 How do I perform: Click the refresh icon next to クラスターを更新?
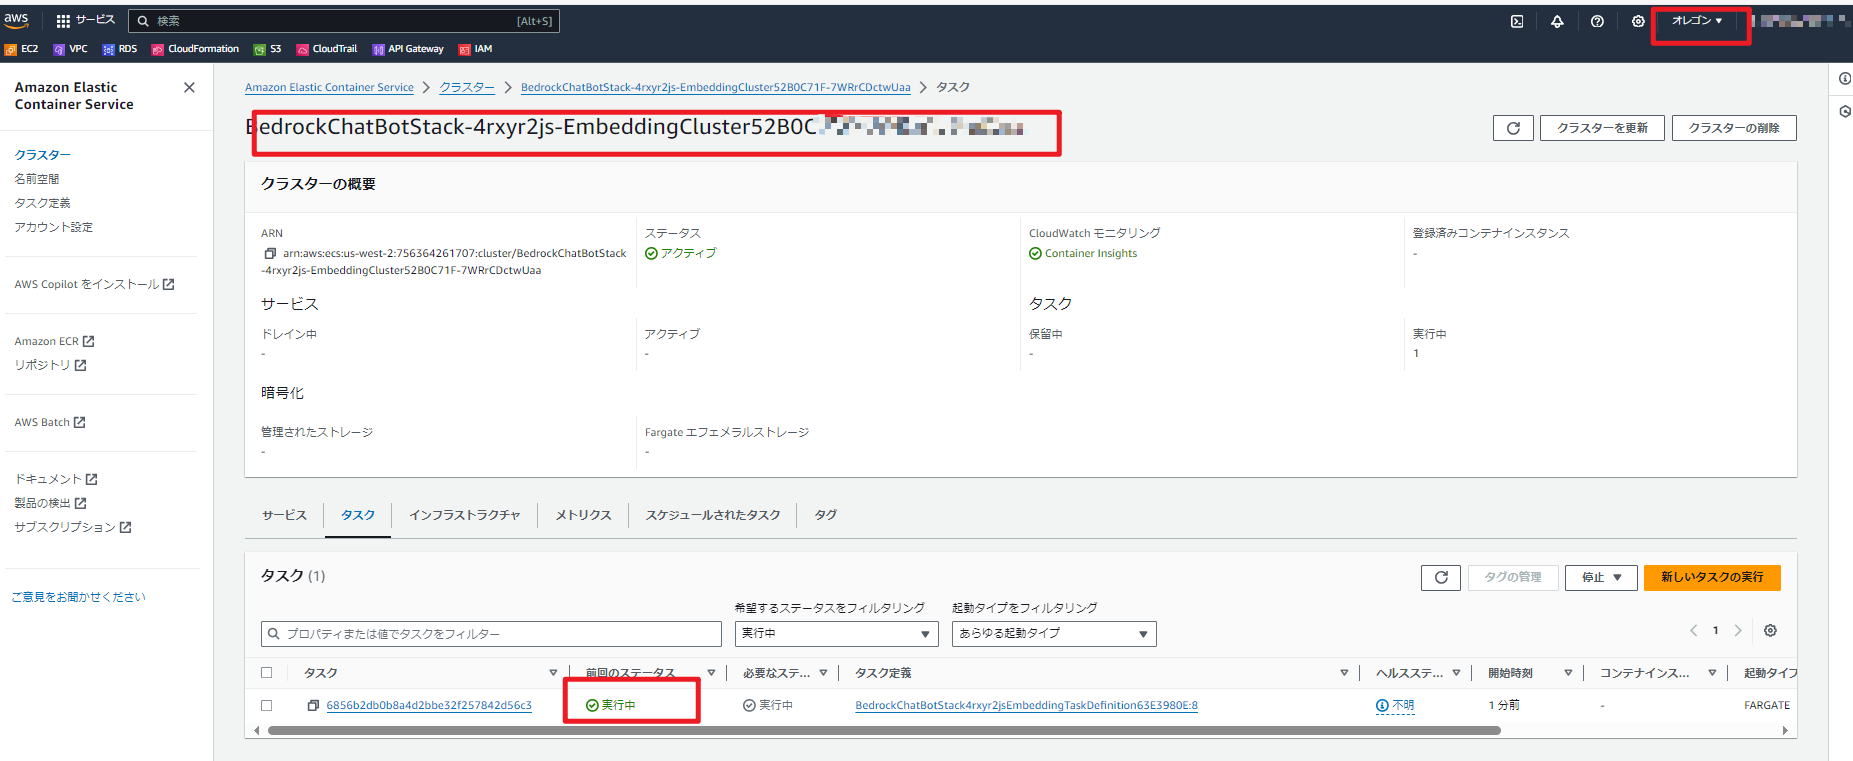1512,128
